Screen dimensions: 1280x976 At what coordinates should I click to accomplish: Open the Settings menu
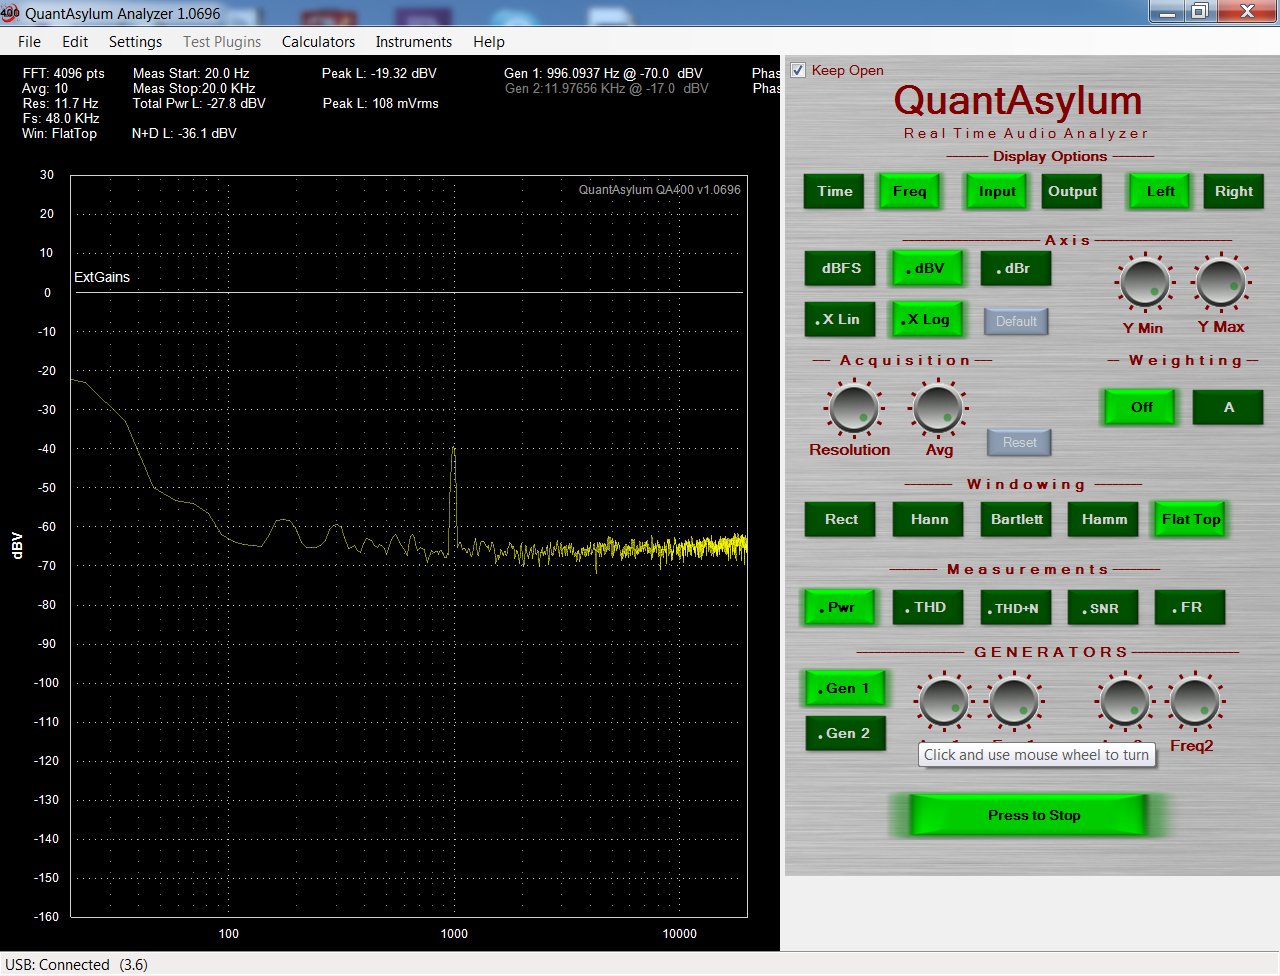tap(135, 41)
